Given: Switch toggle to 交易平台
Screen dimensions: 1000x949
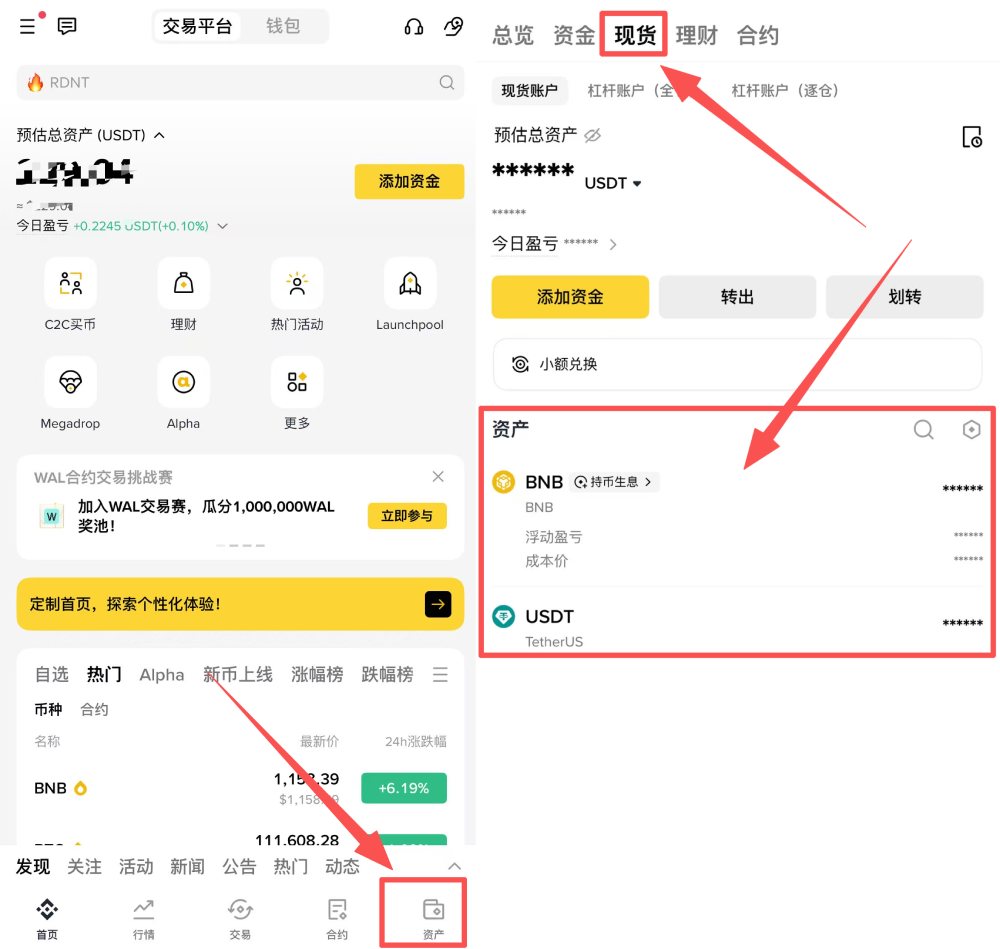Looking at the screenshot, I should point(198,26).
